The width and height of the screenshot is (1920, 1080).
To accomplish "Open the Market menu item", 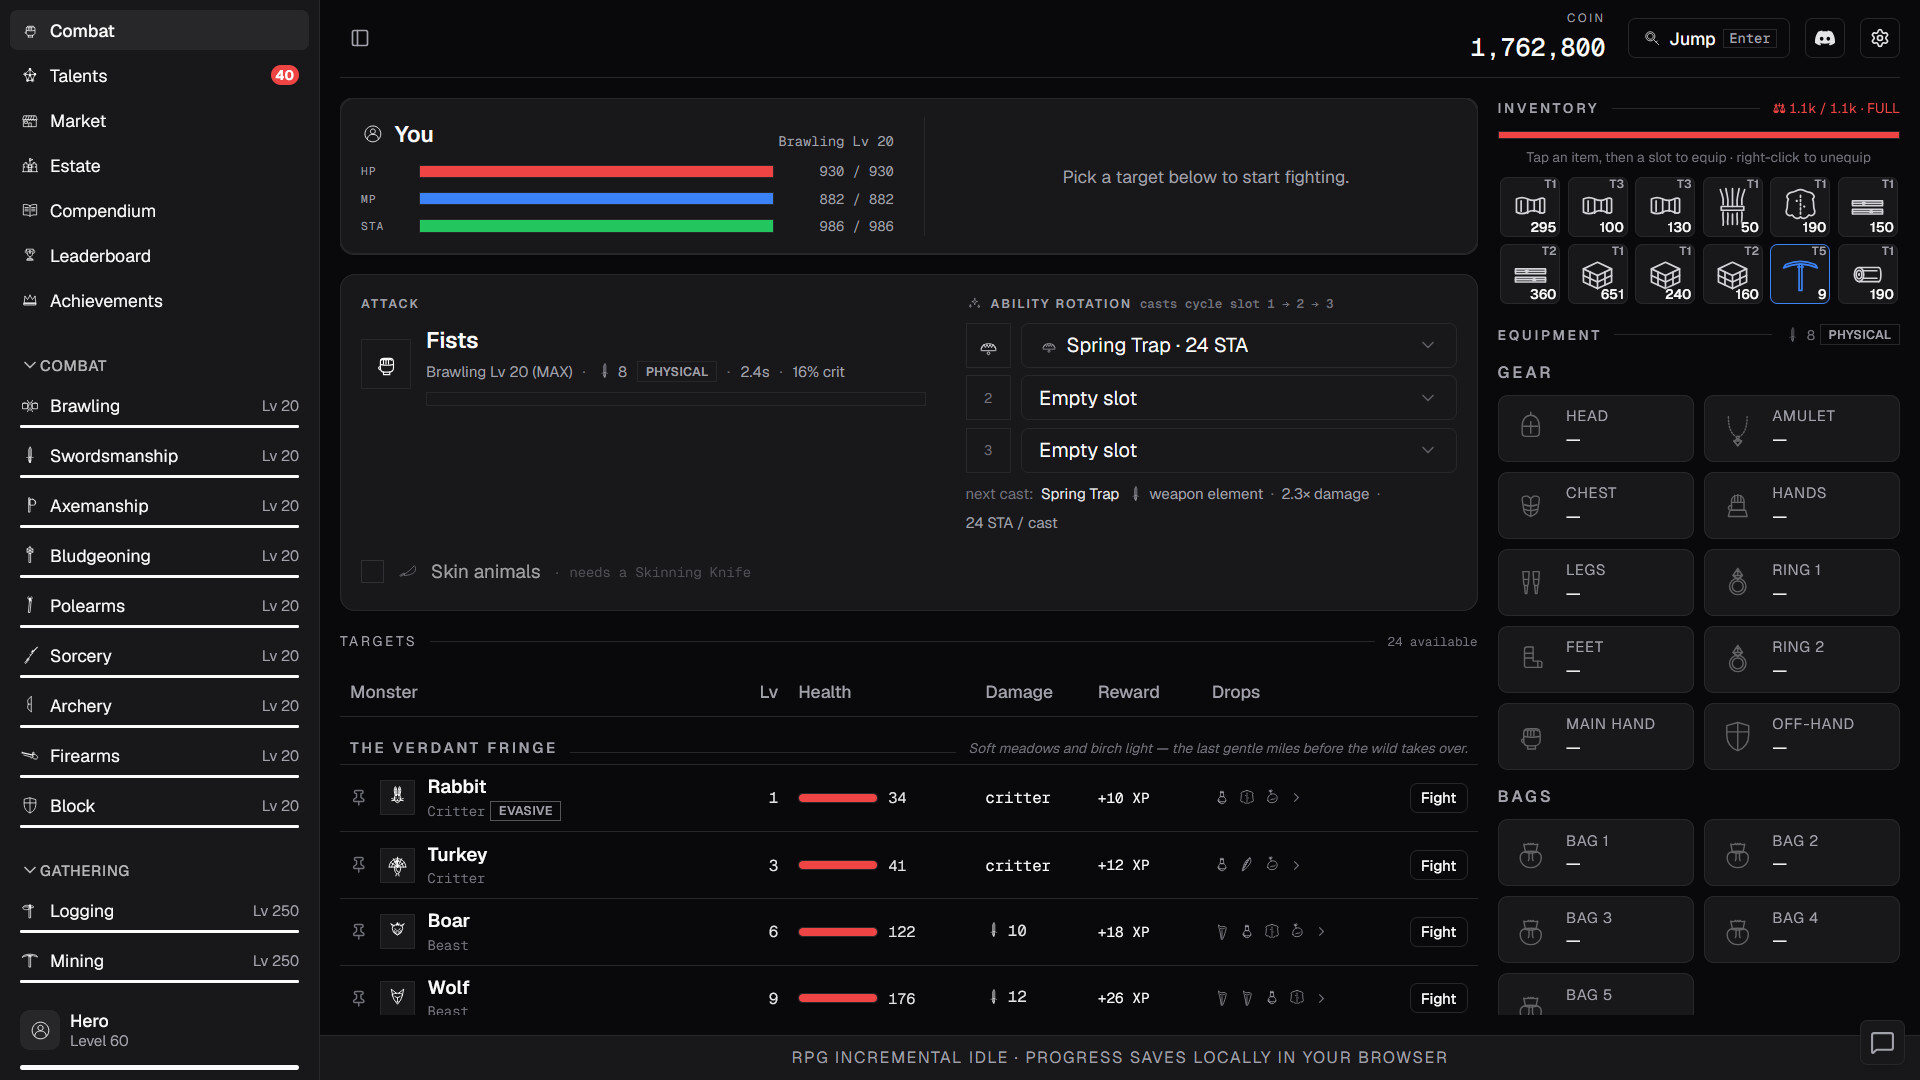I will (160, 121).
